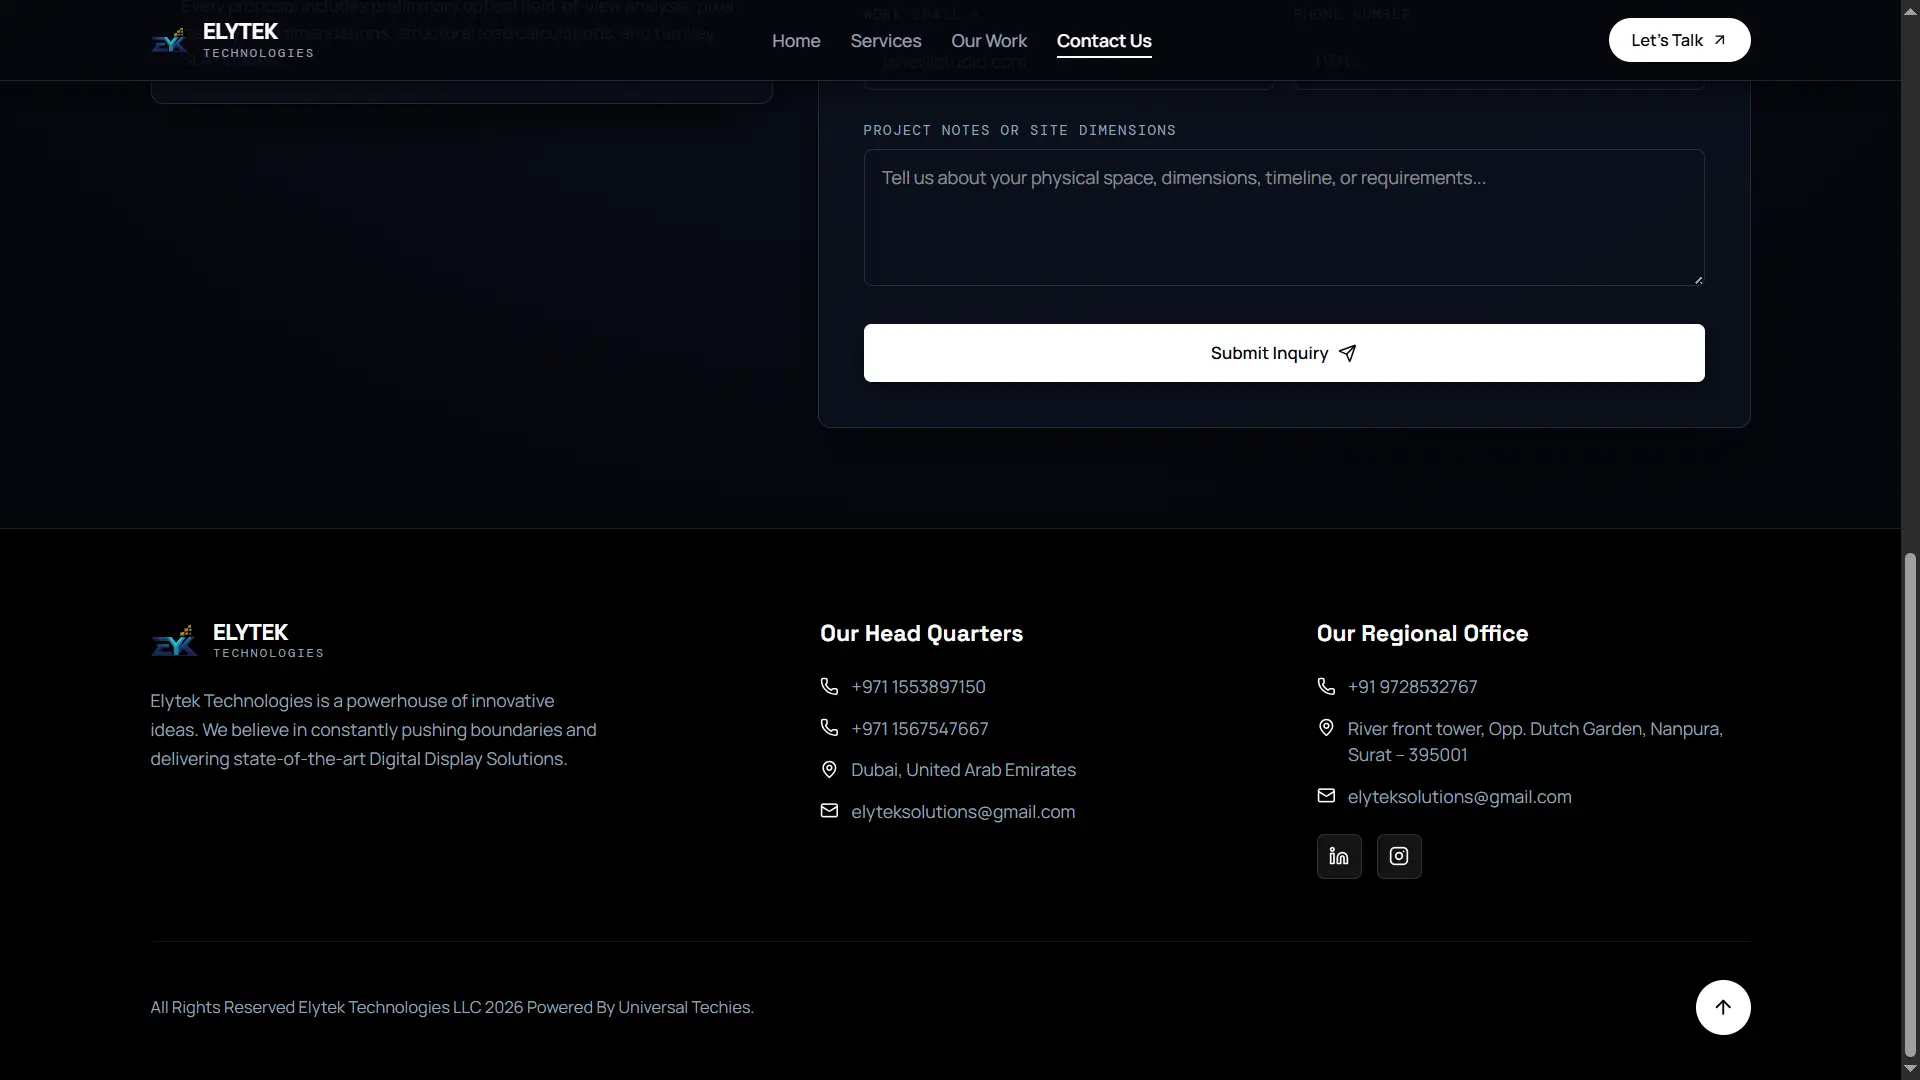Click the phone icon beside +971 1553897150
Screen dimensions: 1920x1080
(829, 686)
